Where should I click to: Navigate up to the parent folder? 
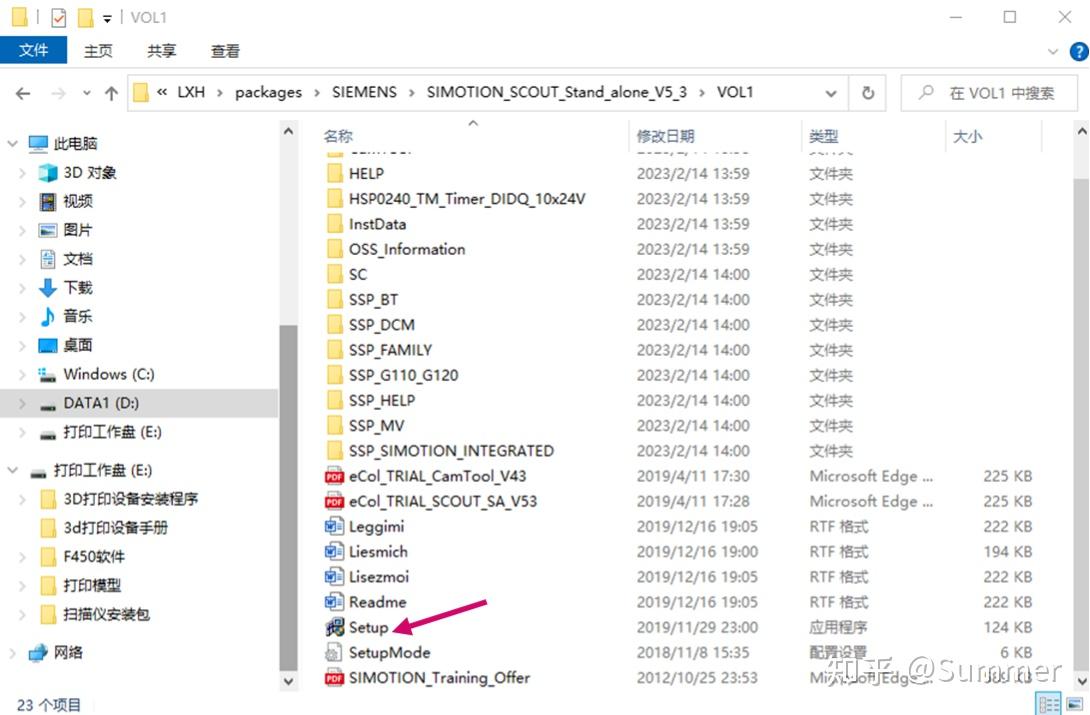110,92
